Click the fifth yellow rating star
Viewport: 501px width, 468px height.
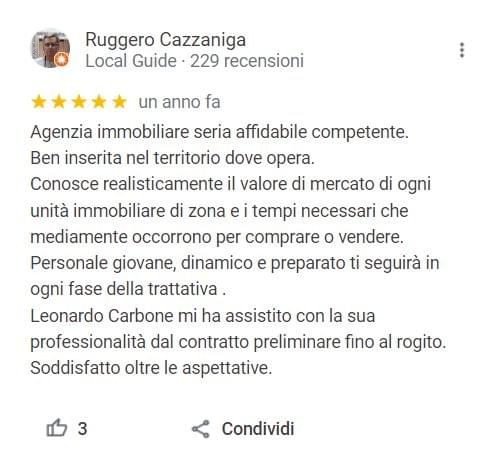coord(119,102)
